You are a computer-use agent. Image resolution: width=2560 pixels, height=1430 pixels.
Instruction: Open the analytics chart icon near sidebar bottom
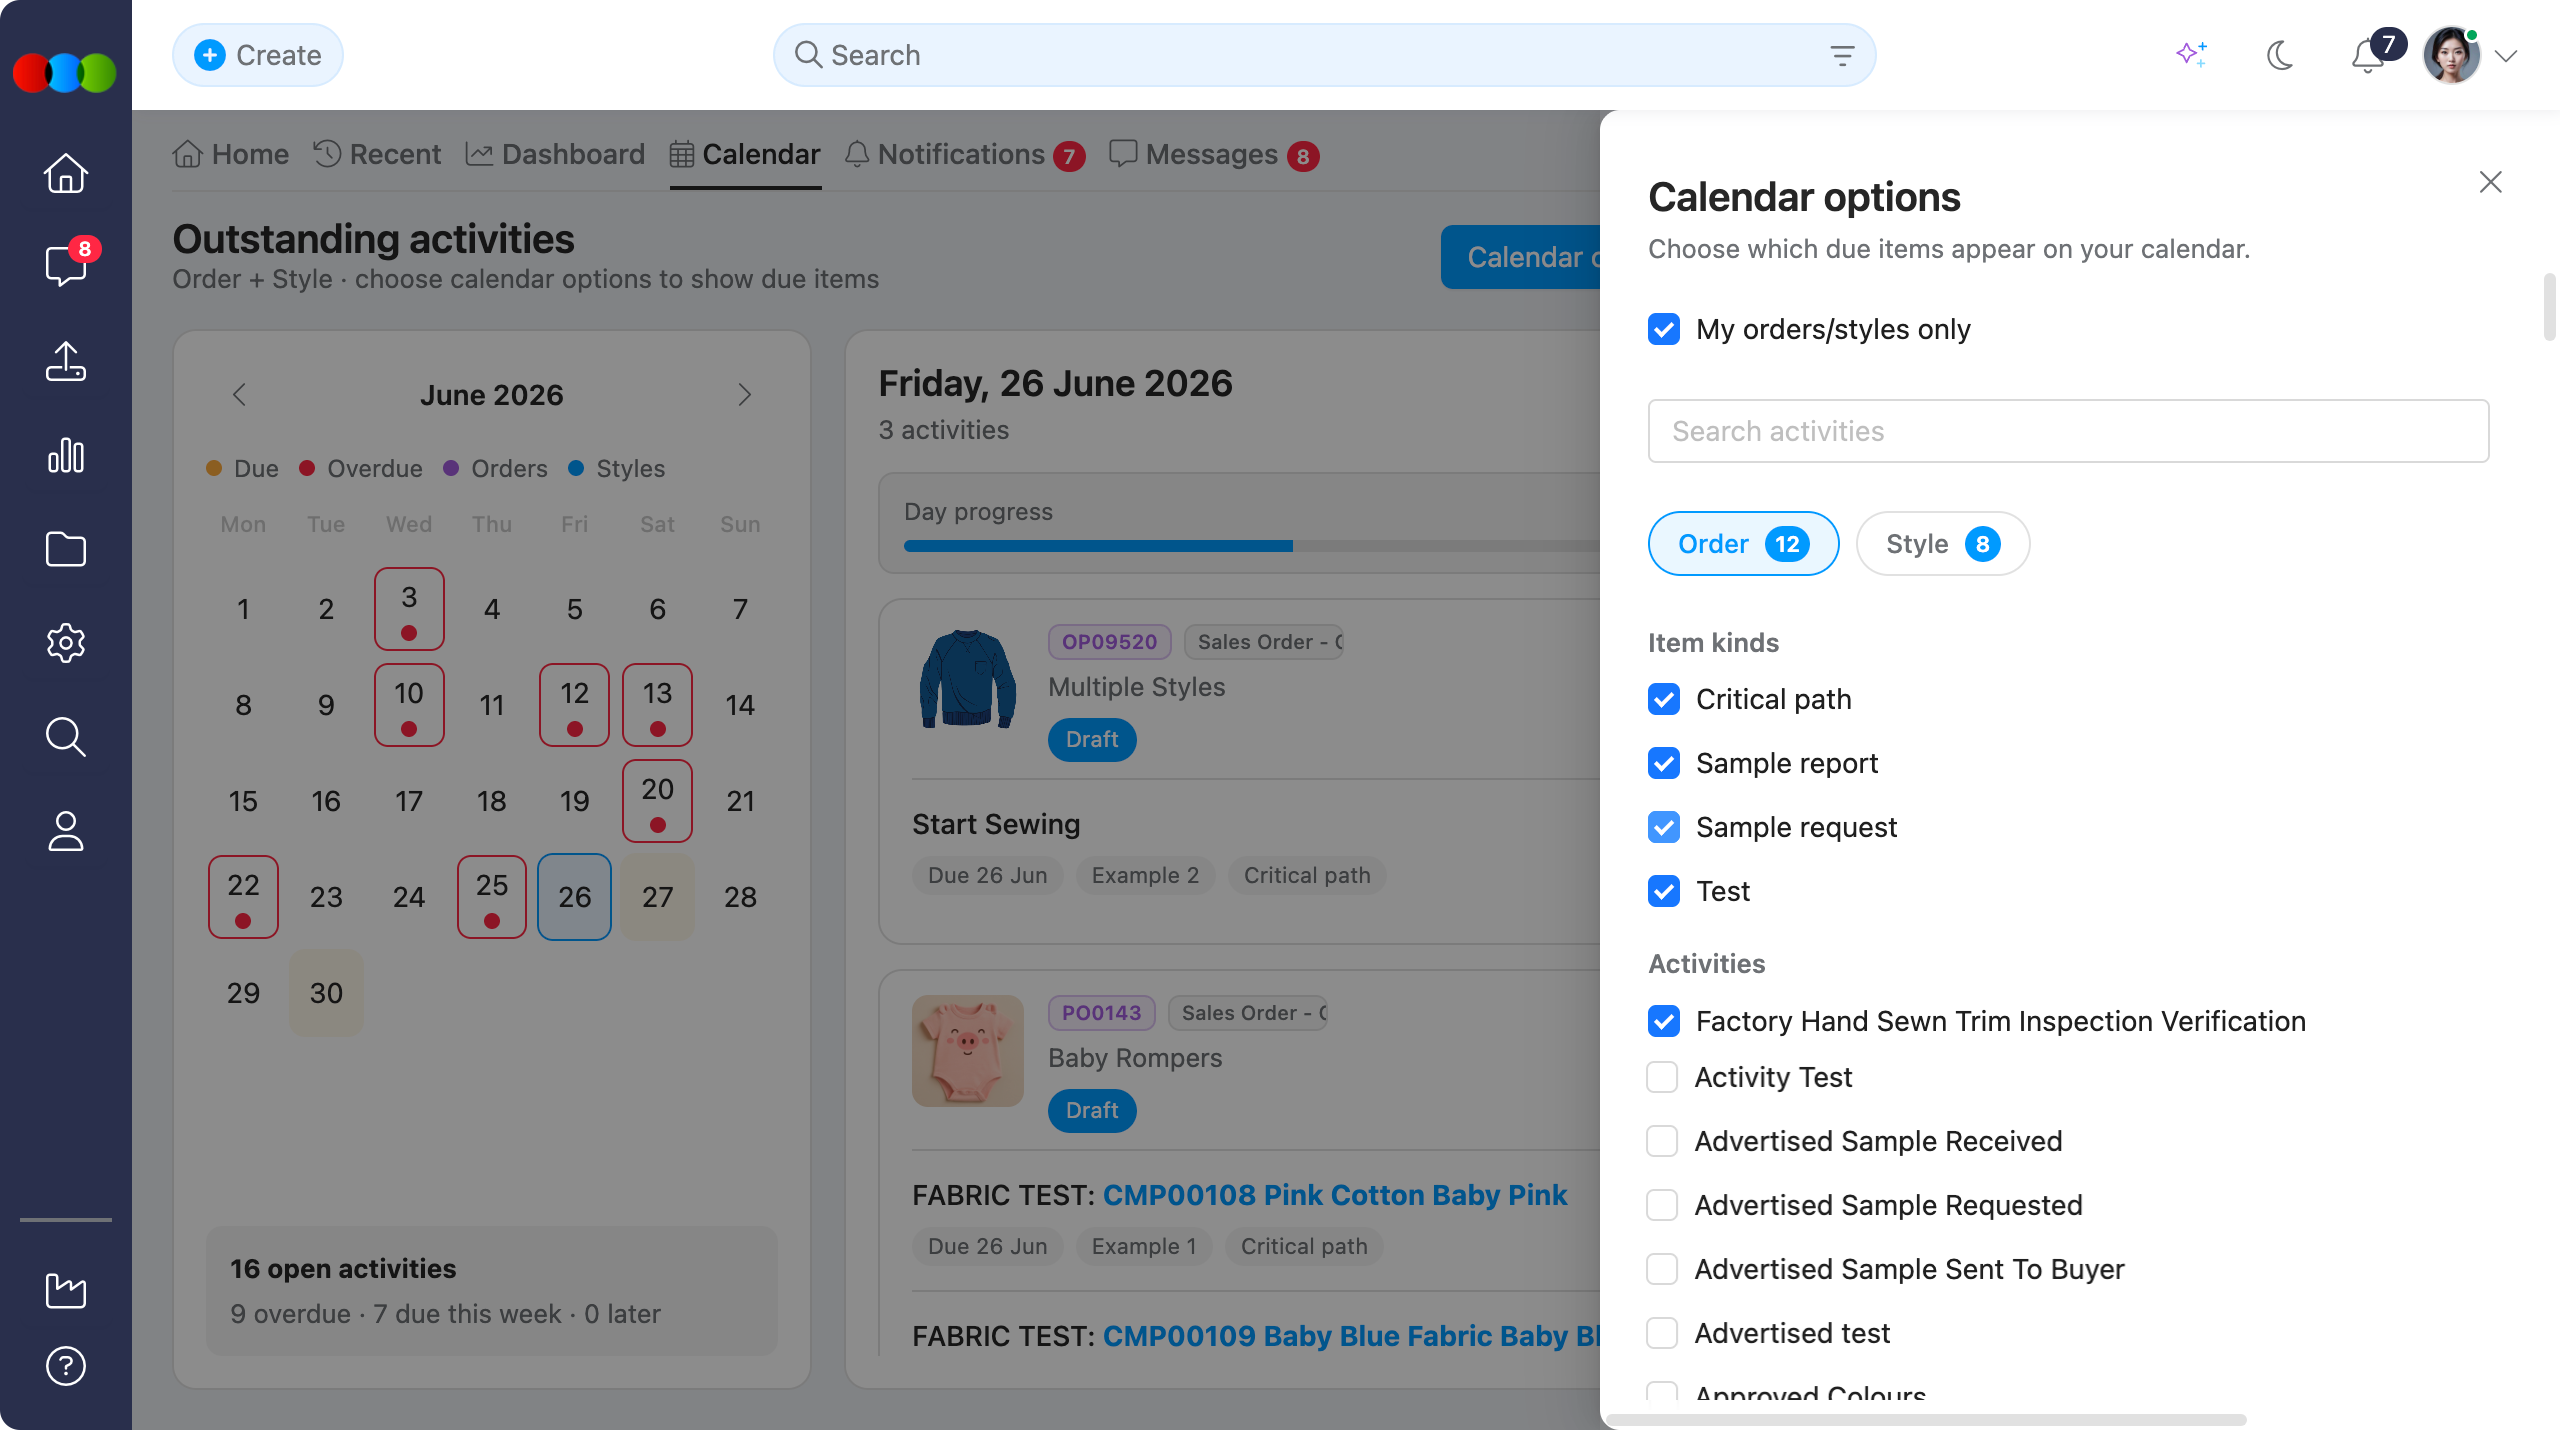(x=66, y=1290)
